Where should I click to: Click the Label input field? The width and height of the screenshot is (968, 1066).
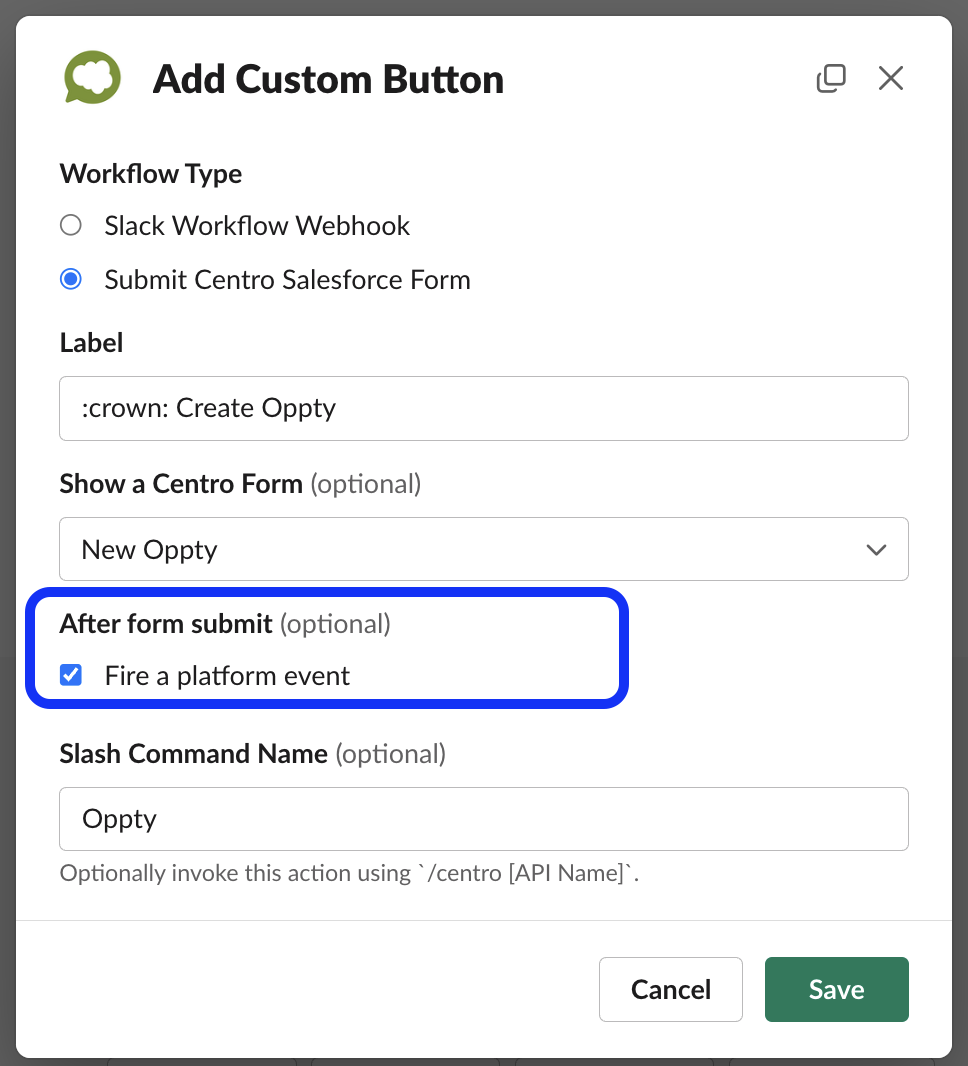point(484,409)
